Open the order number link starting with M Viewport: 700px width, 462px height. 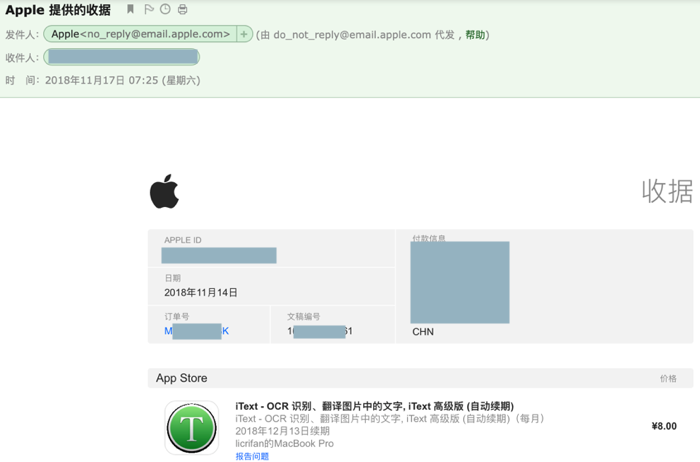pos(196,331)
